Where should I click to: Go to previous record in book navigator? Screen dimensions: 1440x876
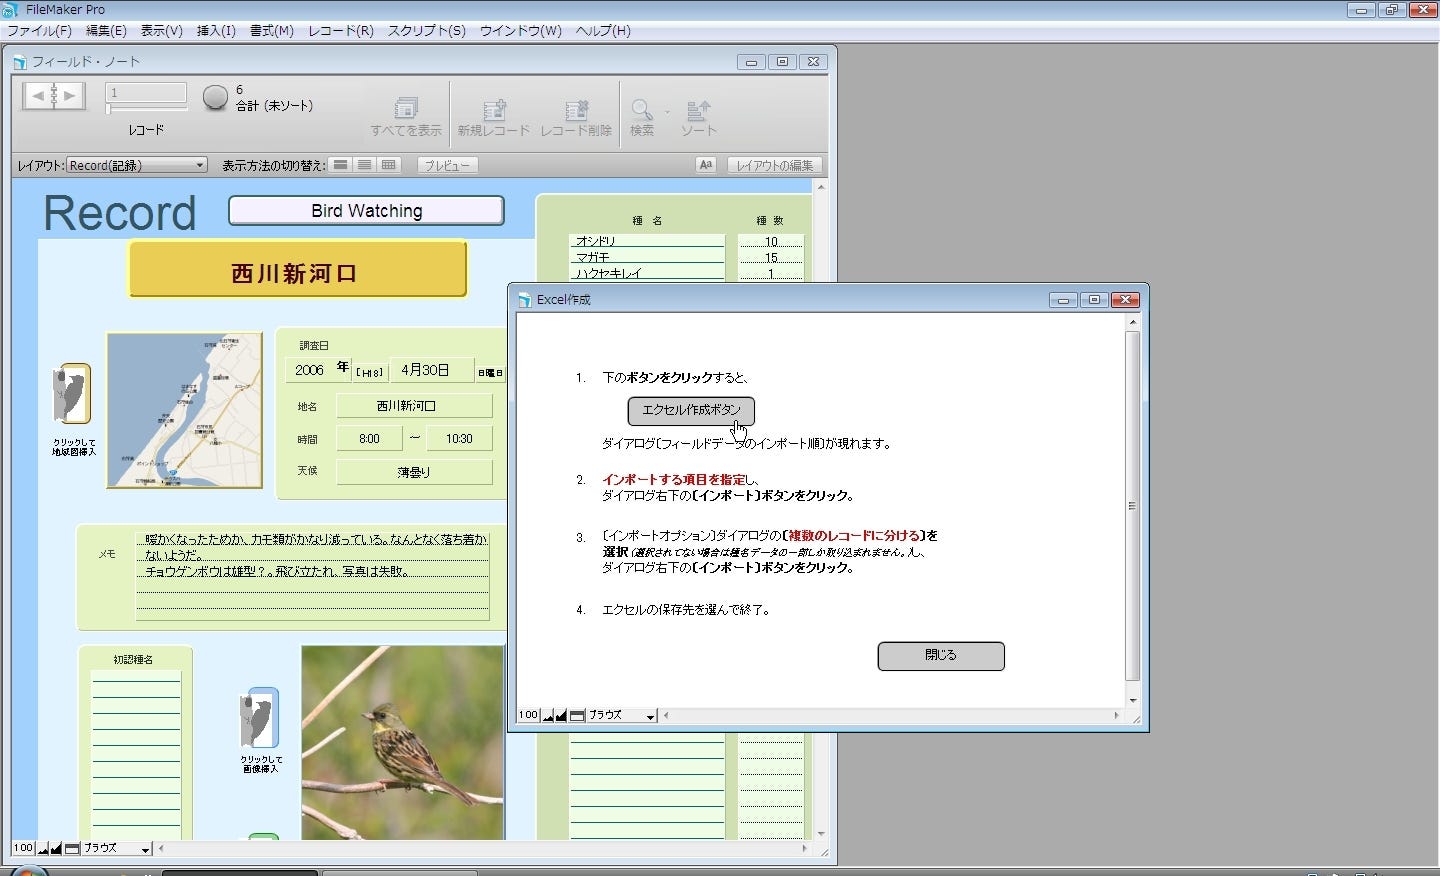38,96
